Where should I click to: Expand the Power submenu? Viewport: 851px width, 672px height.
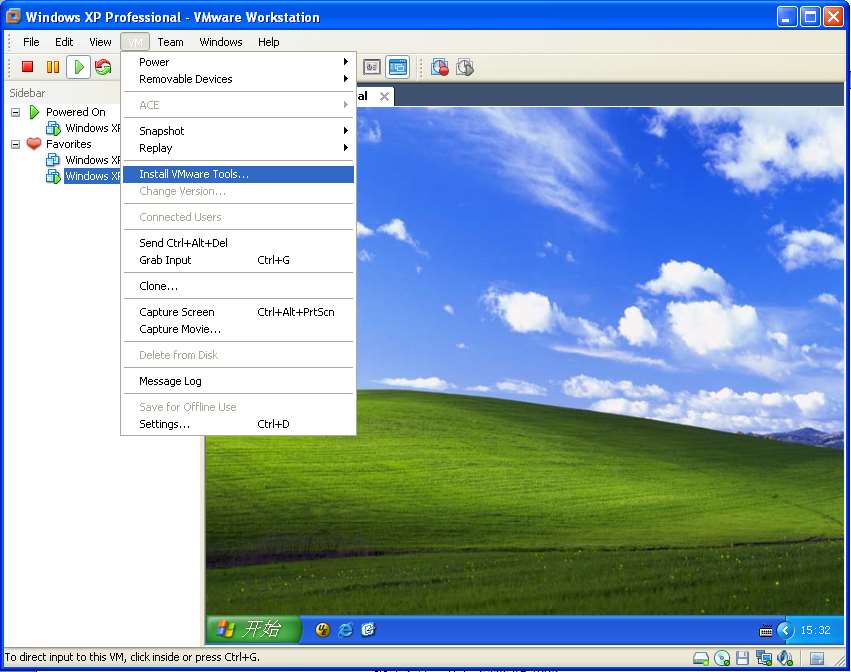tap(239, 62)
